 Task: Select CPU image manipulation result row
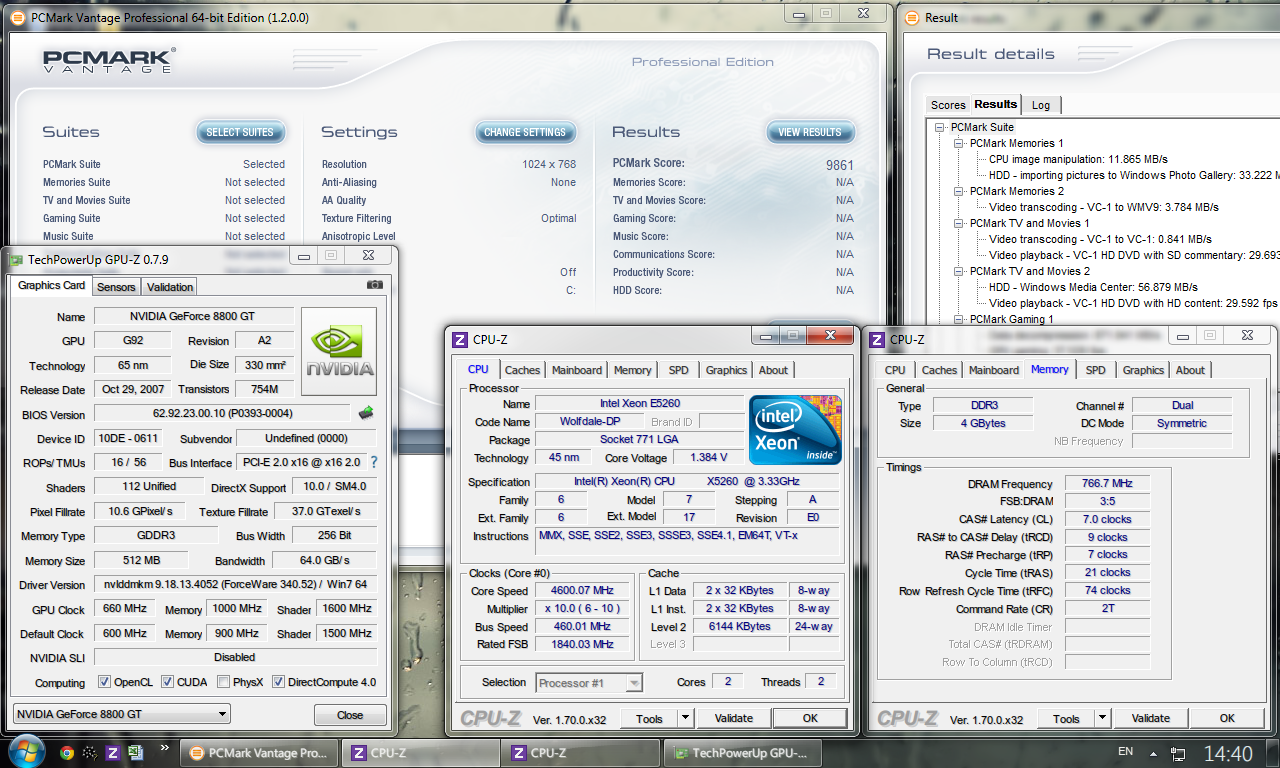tap(1078, 159)
